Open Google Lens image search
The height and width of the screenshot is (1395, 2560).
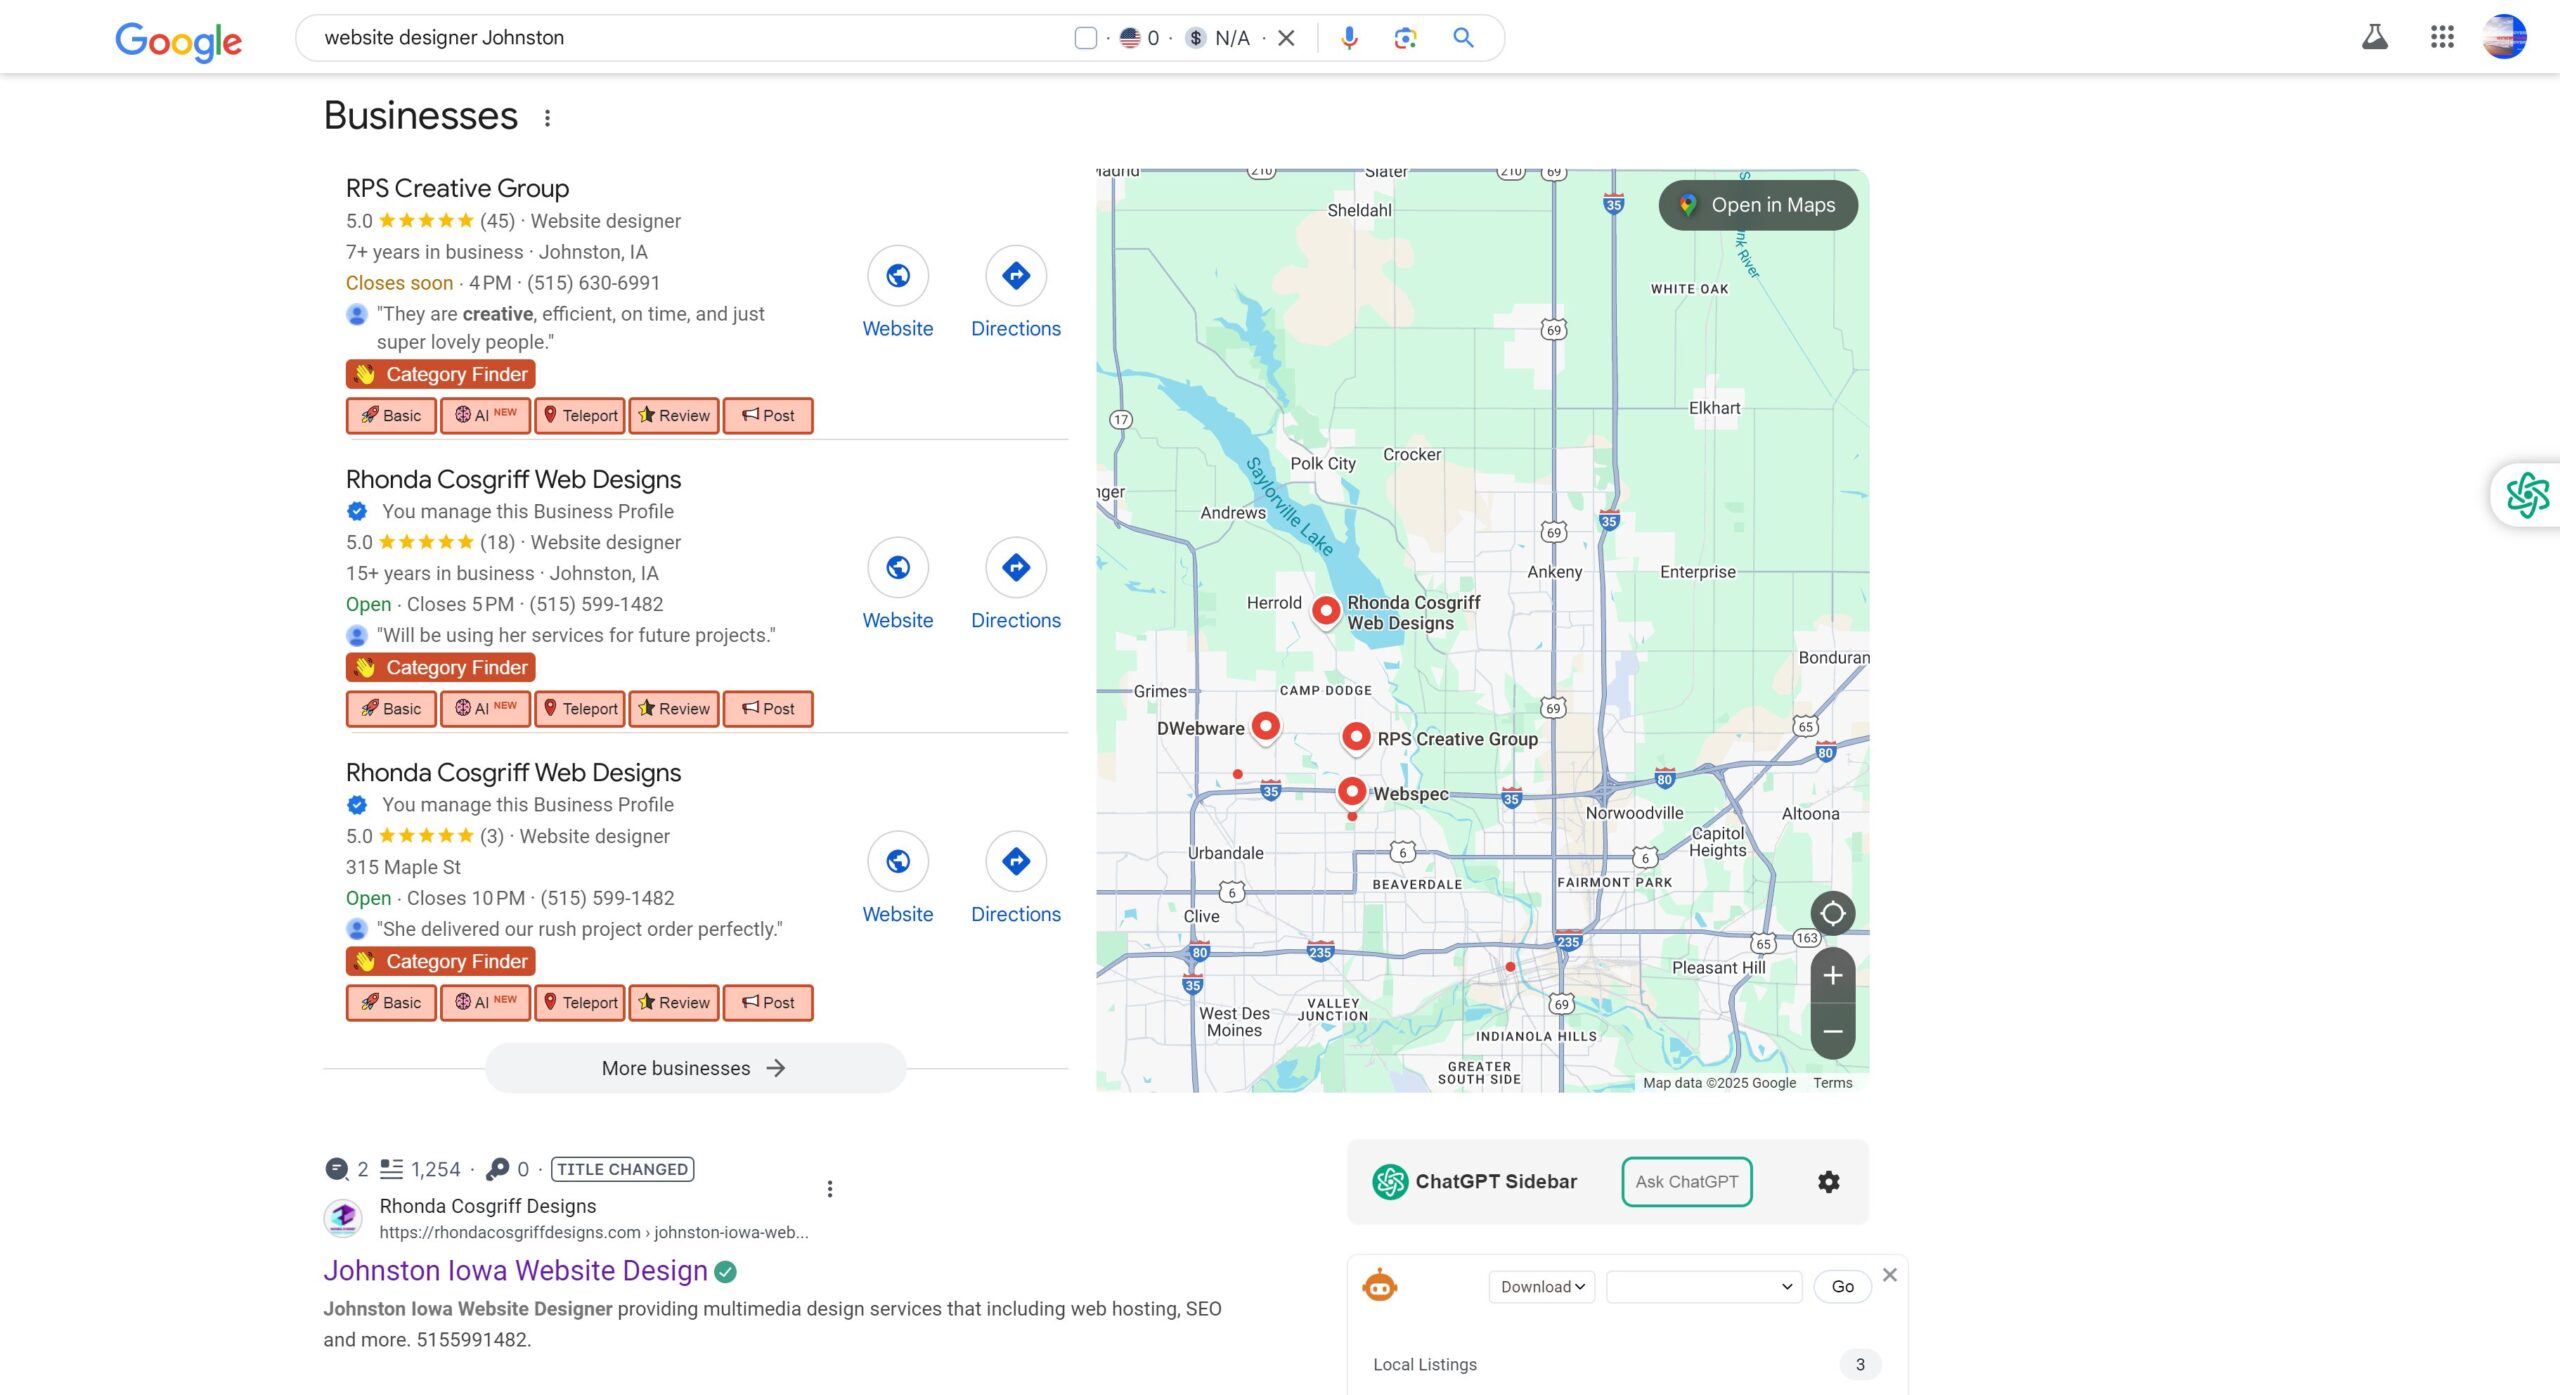[x=1405, y=38]
